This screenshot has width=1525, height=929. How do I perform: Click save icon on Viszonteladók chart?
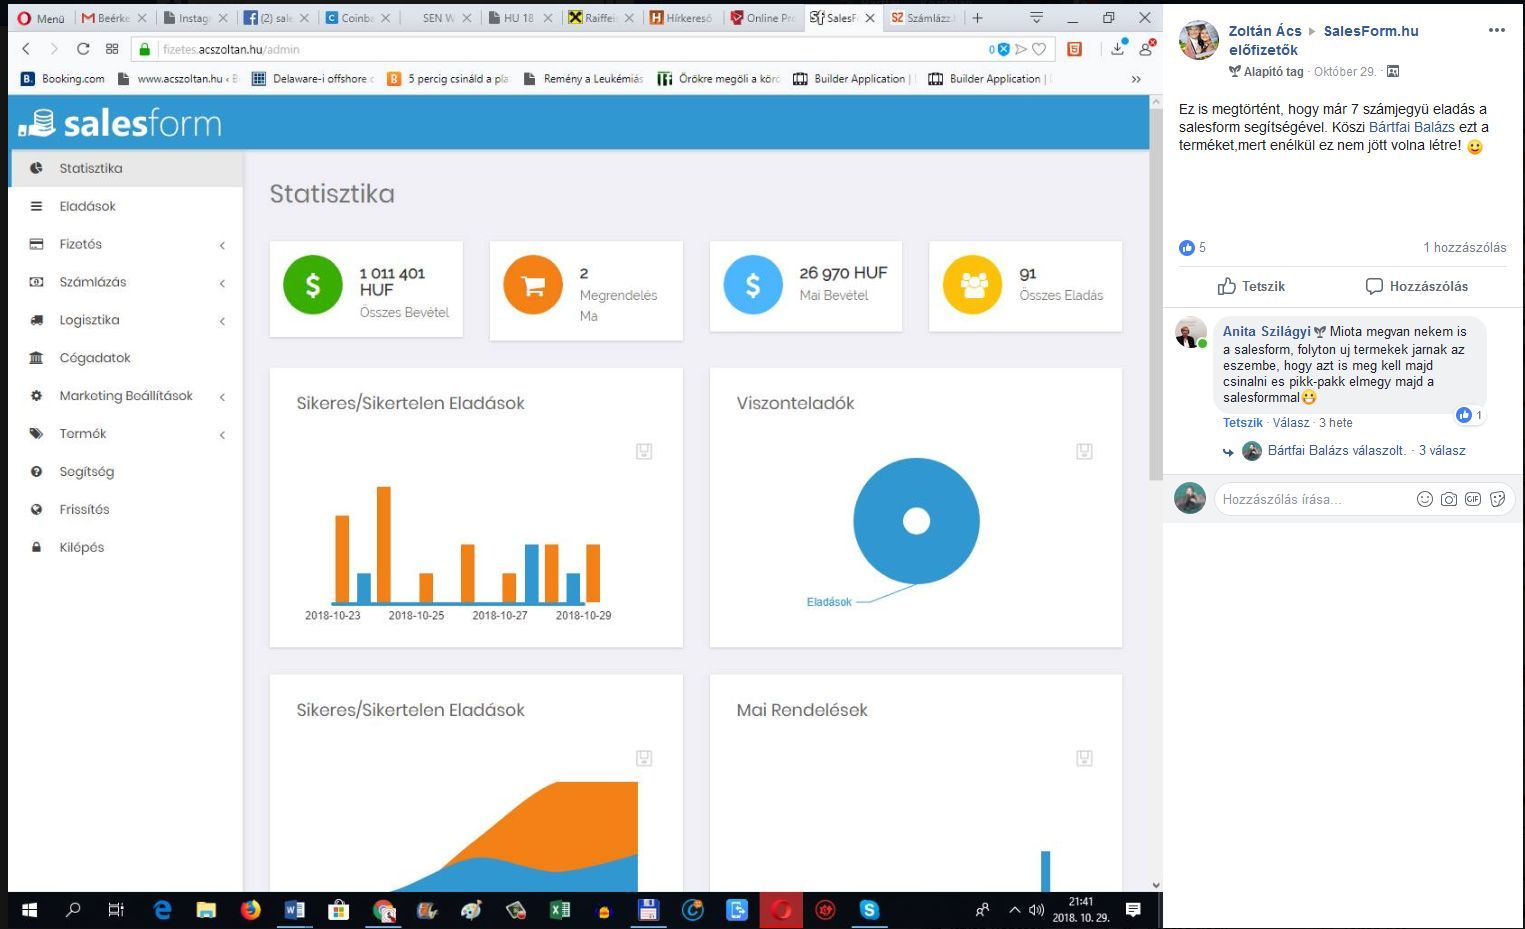coord(1084,451)
